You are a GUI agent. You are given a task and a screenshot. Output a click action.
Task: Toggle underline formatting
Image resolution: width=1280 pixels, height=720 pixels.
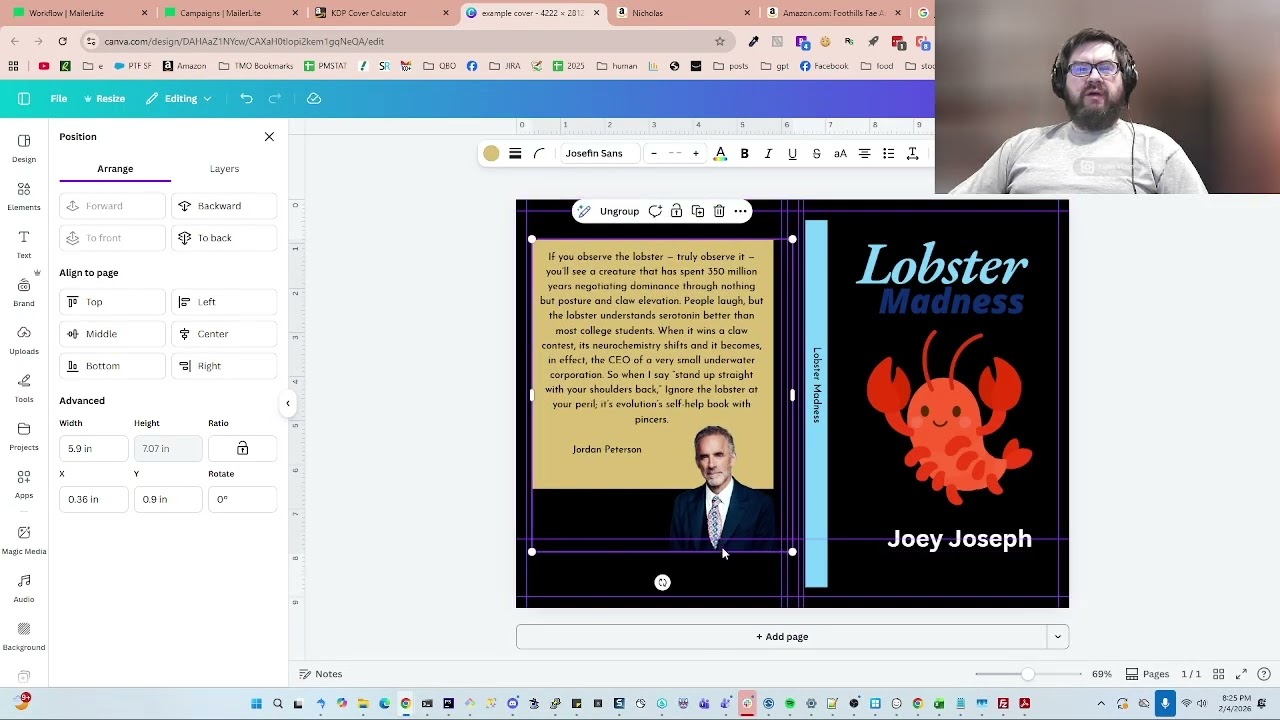[x=792, y=153]
